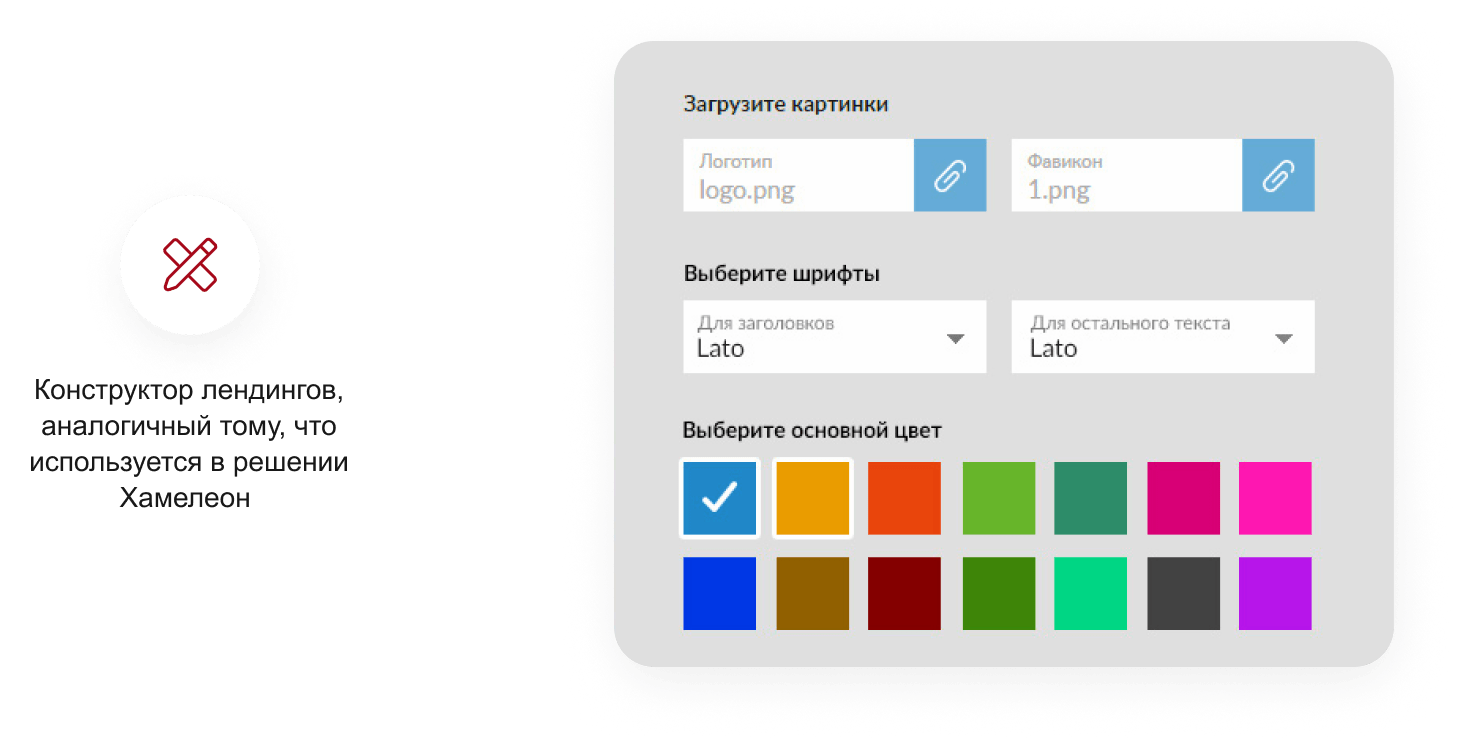The height and width of the screenshot is (740, 1484).
Task: Click the Логотип logo.png file field
Action: [798, 176]
